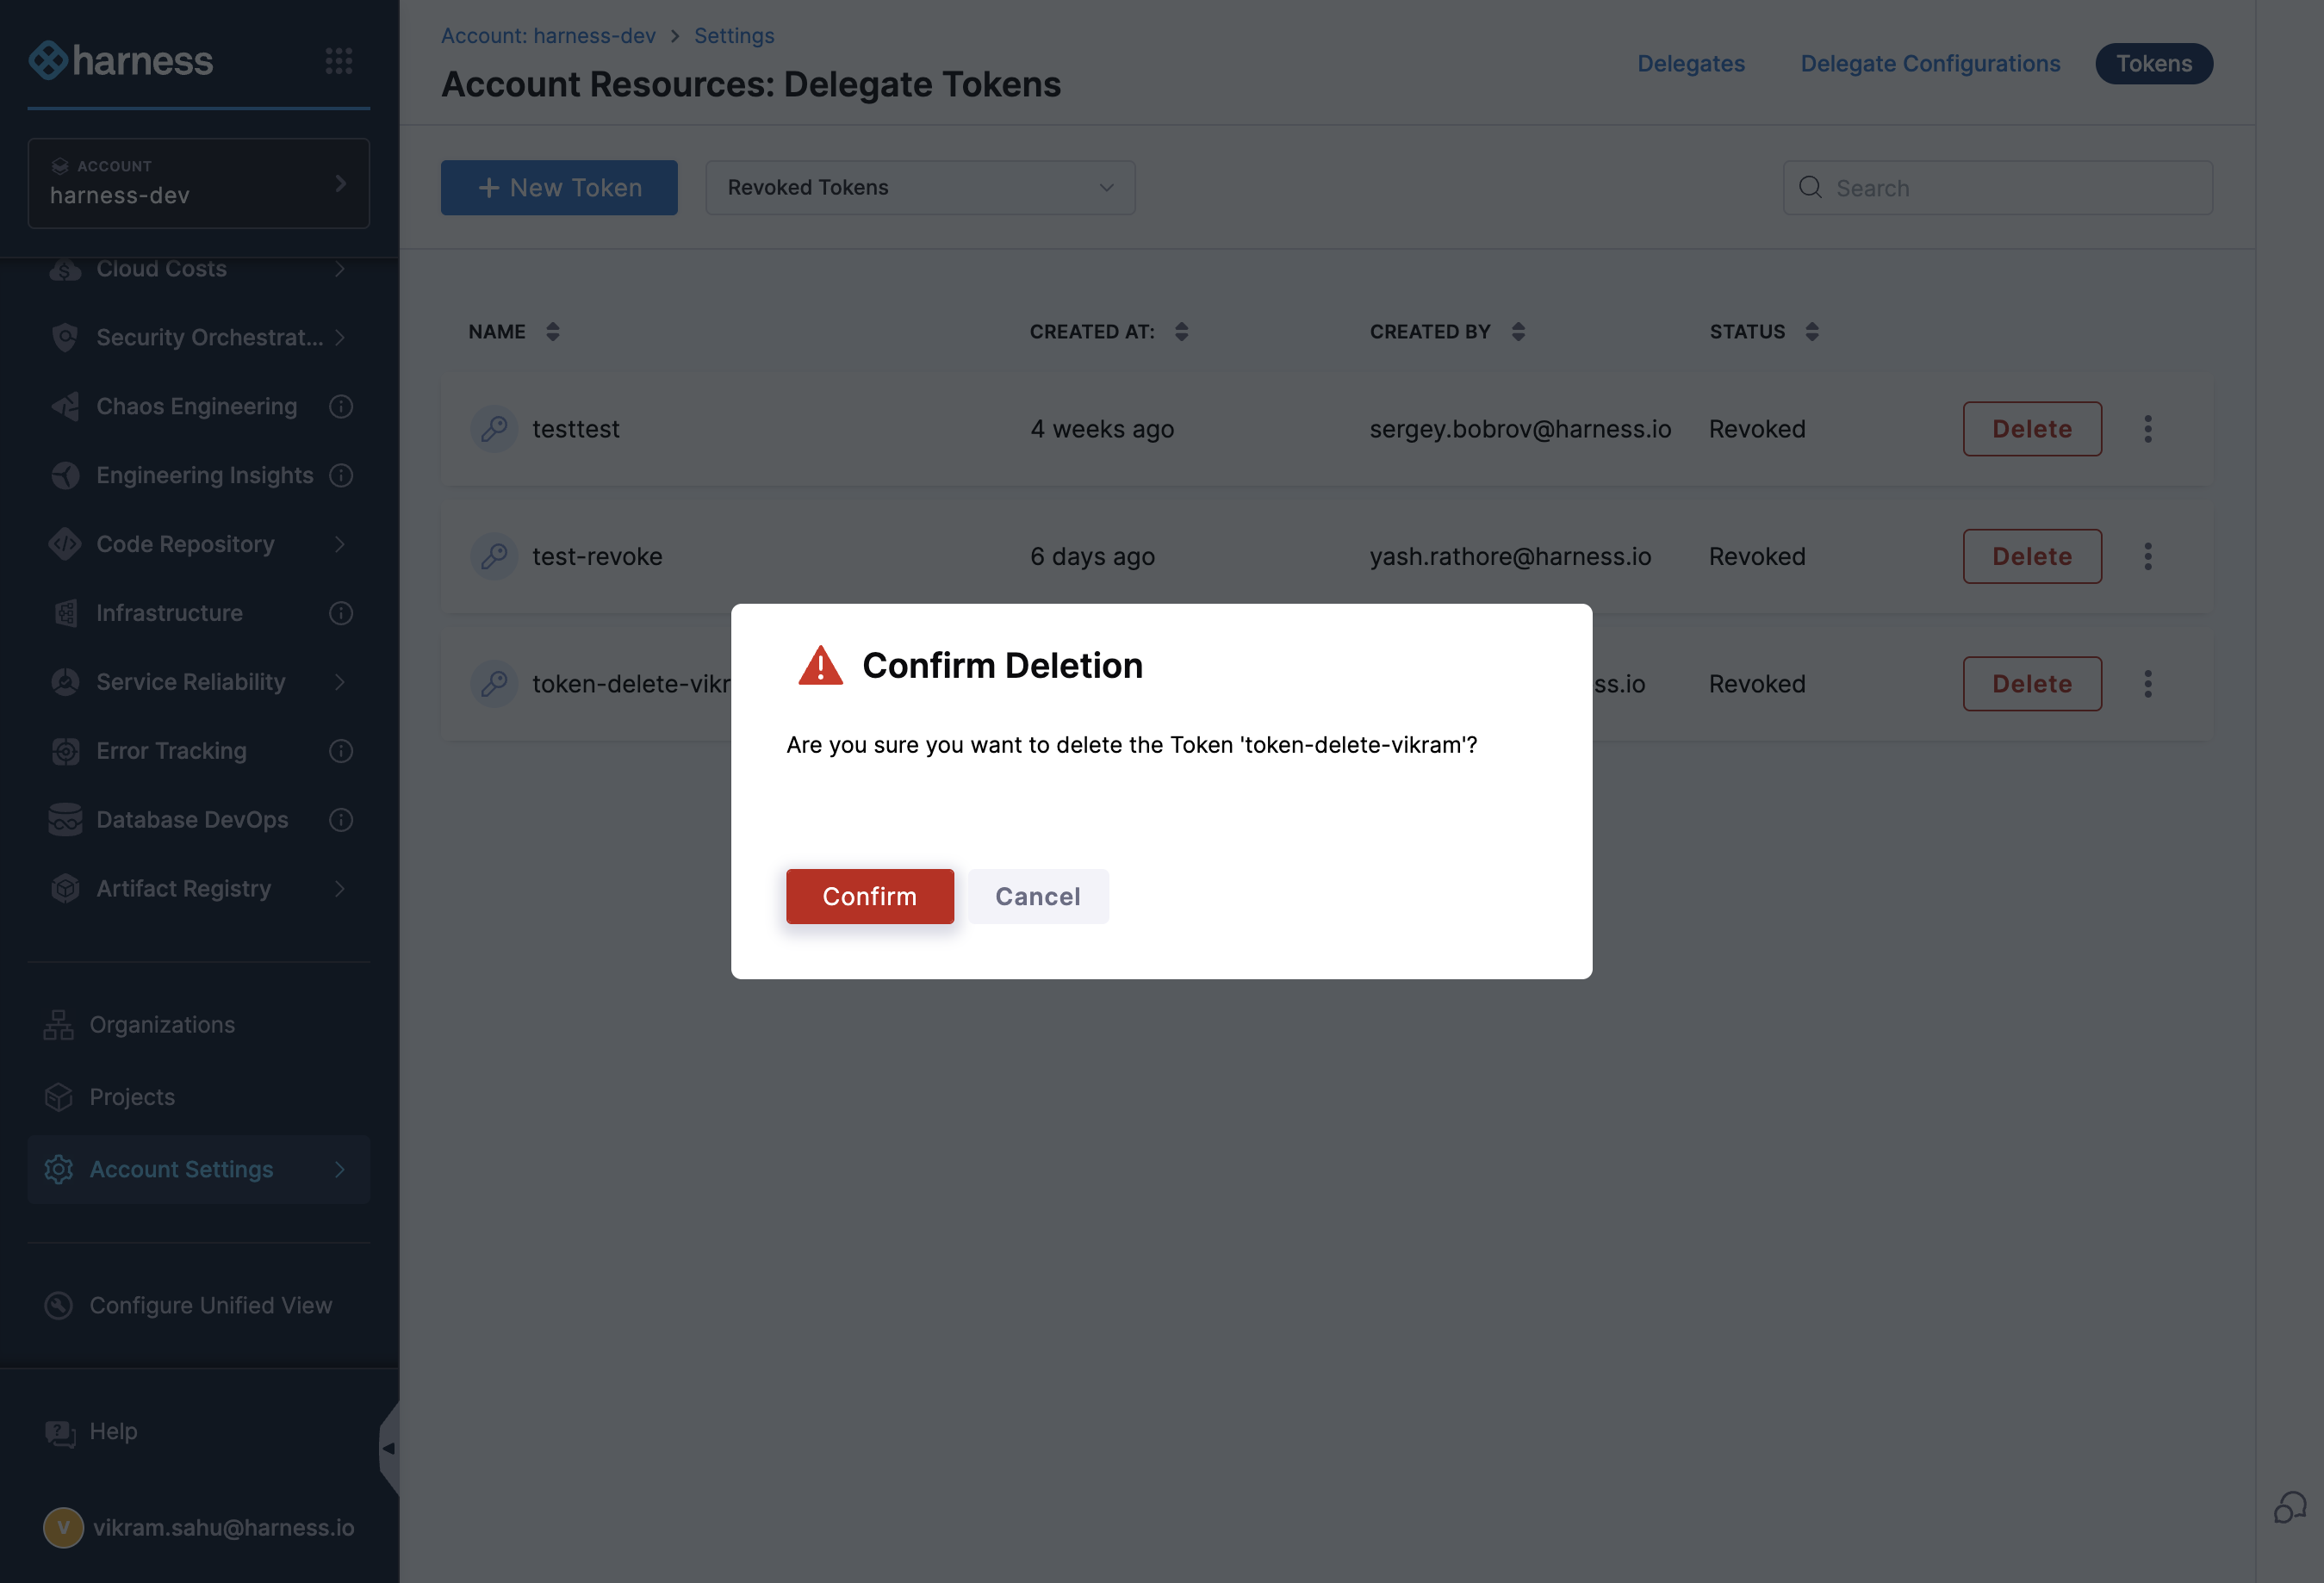Sort by Created By column arrows
2324x1583 pixels.
[x=1518, y=332]
